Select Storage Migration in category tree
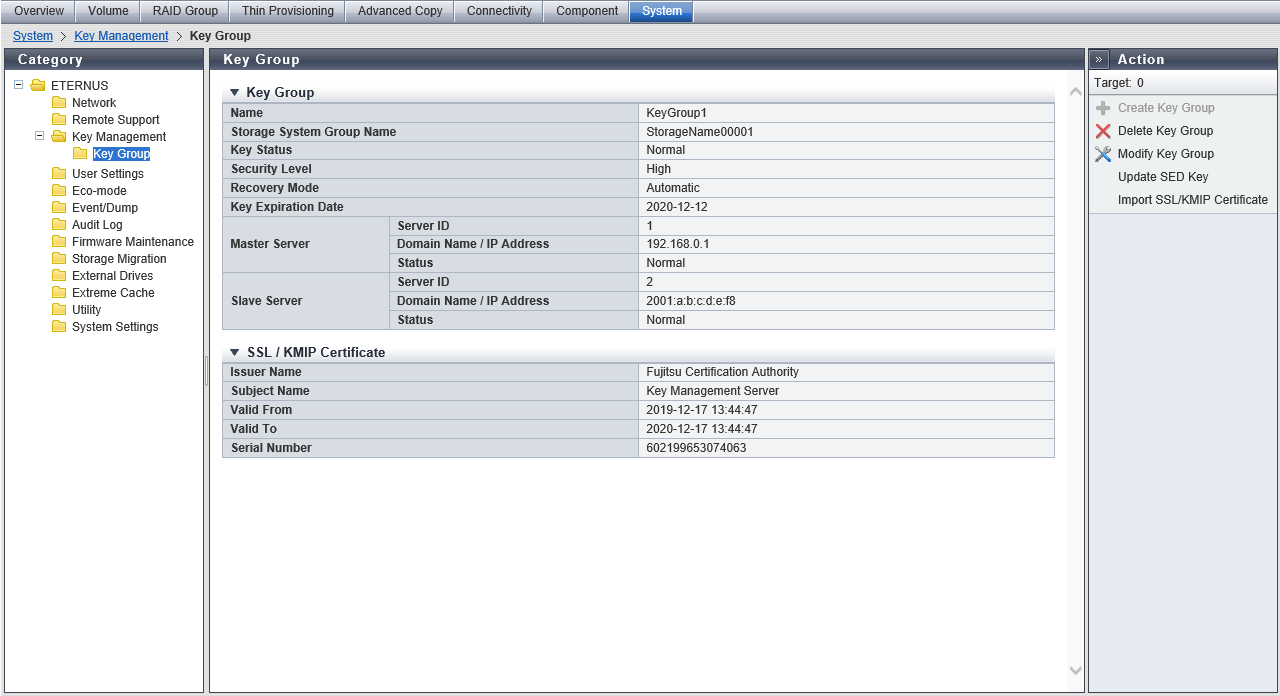This screenshot has width=1280, height=696. point(119,259)
